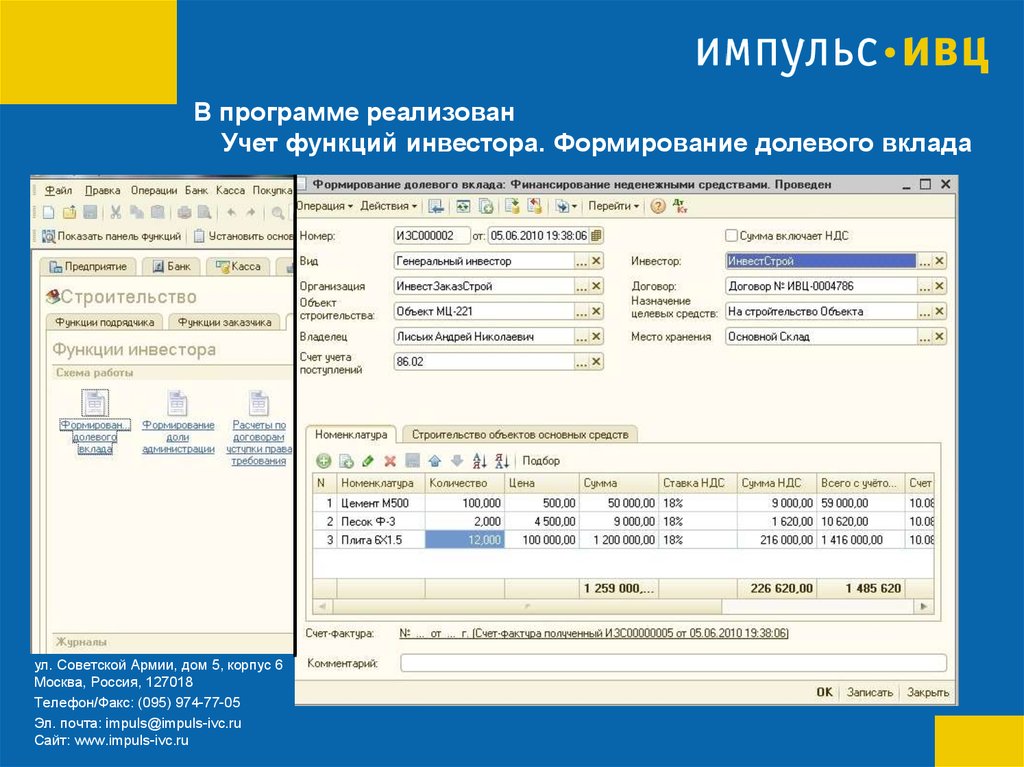Click the Cut scissors icon
This screenshot has height=767, width=1024.
116,212
